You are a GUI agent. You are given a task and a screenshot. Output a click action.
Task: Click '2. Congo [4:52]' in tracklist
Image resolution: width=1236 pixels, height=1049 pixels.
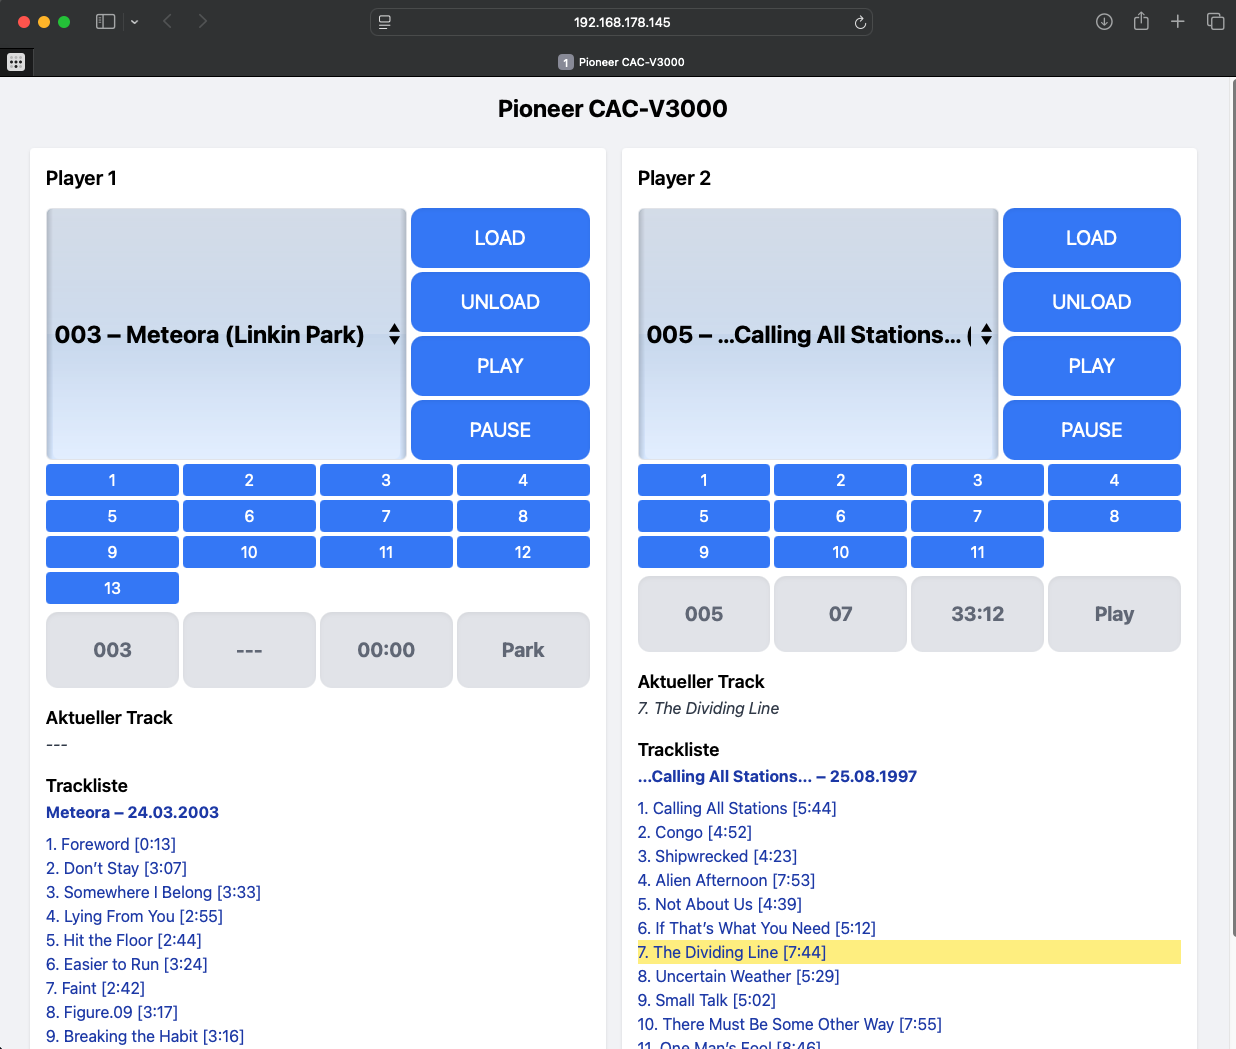(695, 832)
